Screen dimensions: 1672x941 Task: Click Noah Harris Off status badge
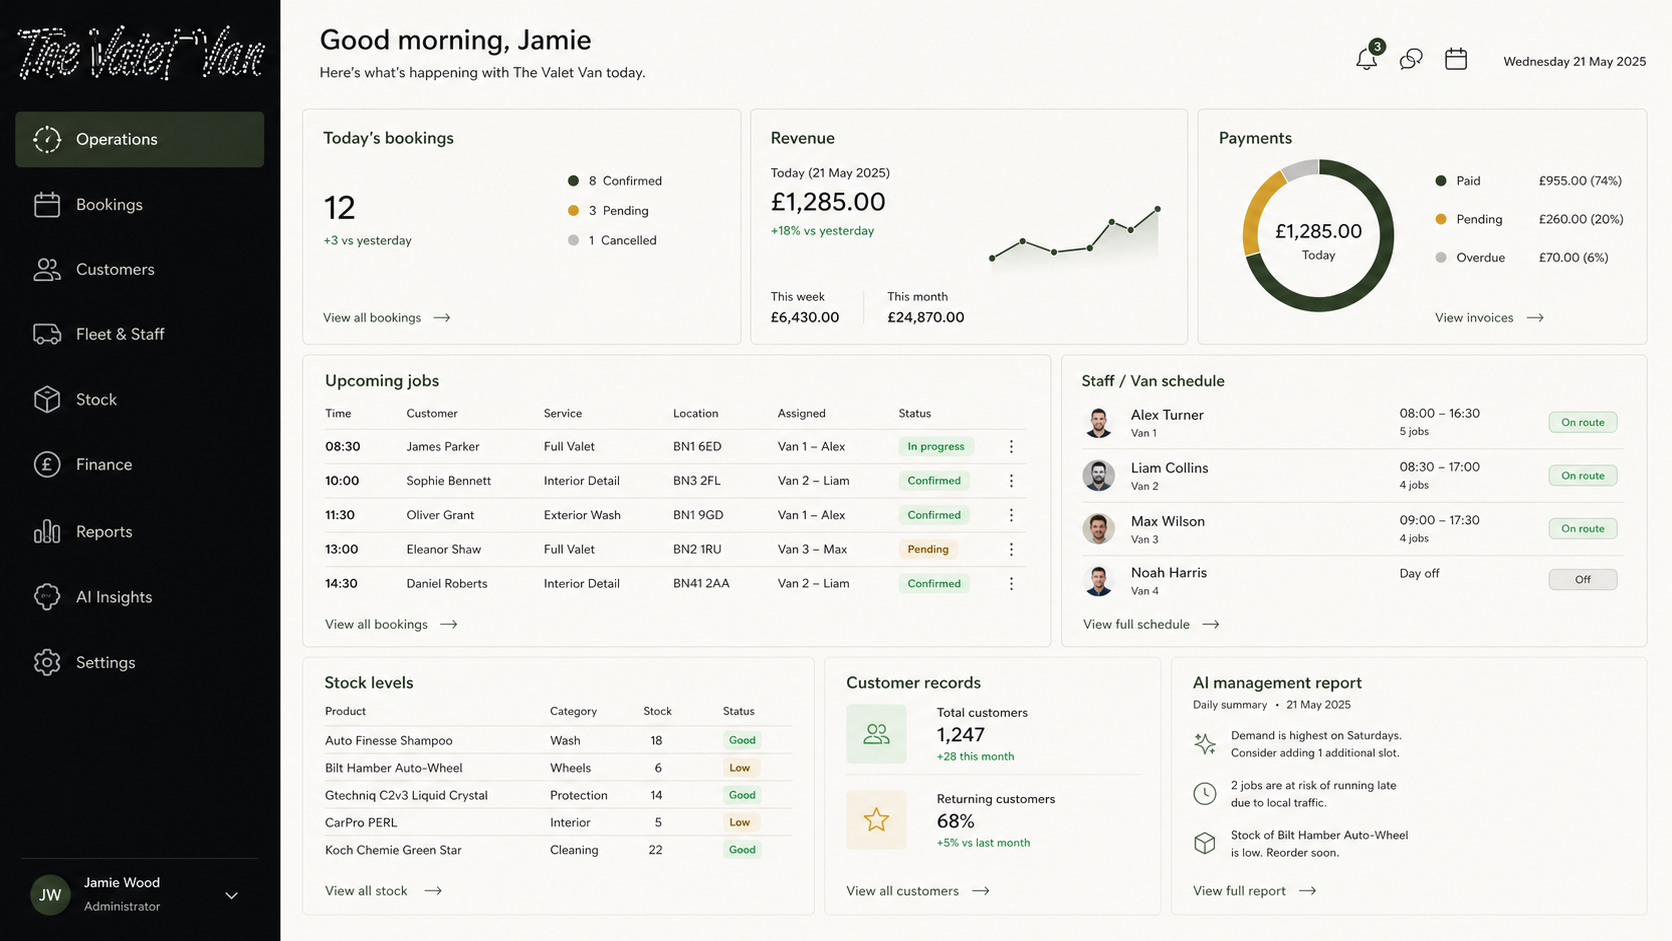coord(1583,580)
